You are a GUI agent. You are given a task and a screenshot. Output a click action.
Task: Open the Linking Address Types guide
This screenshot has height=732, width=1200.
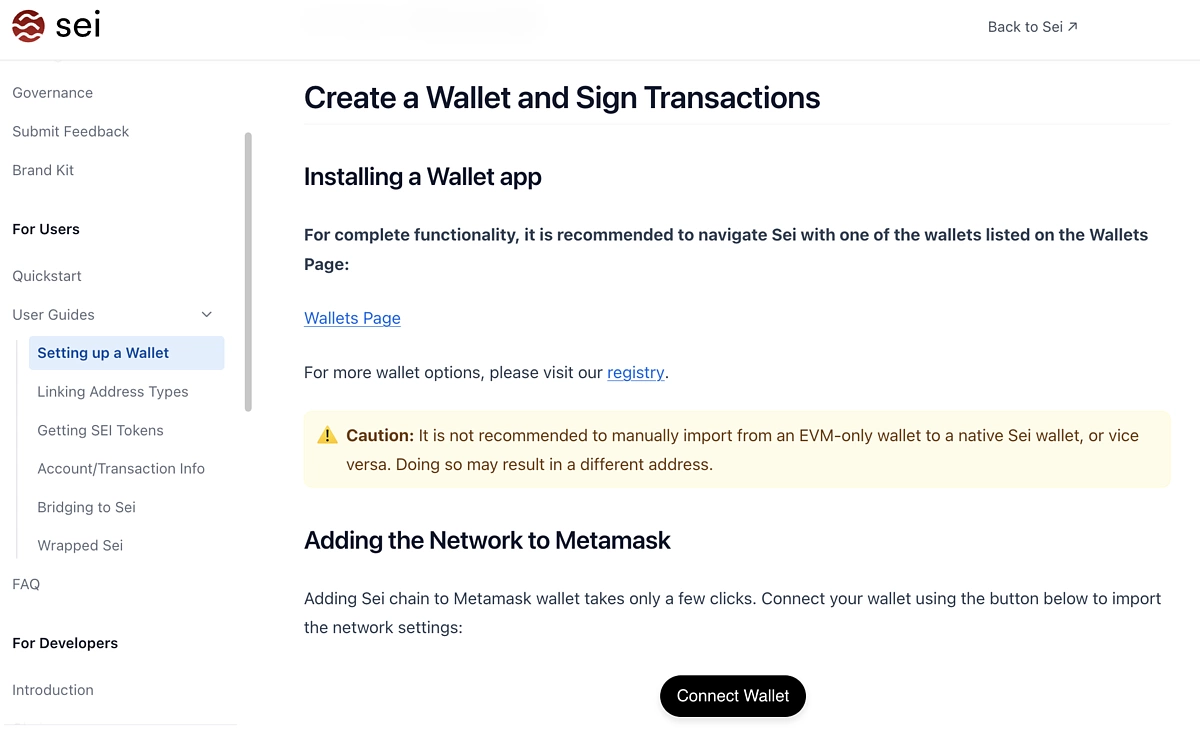[x=112, y=391]
